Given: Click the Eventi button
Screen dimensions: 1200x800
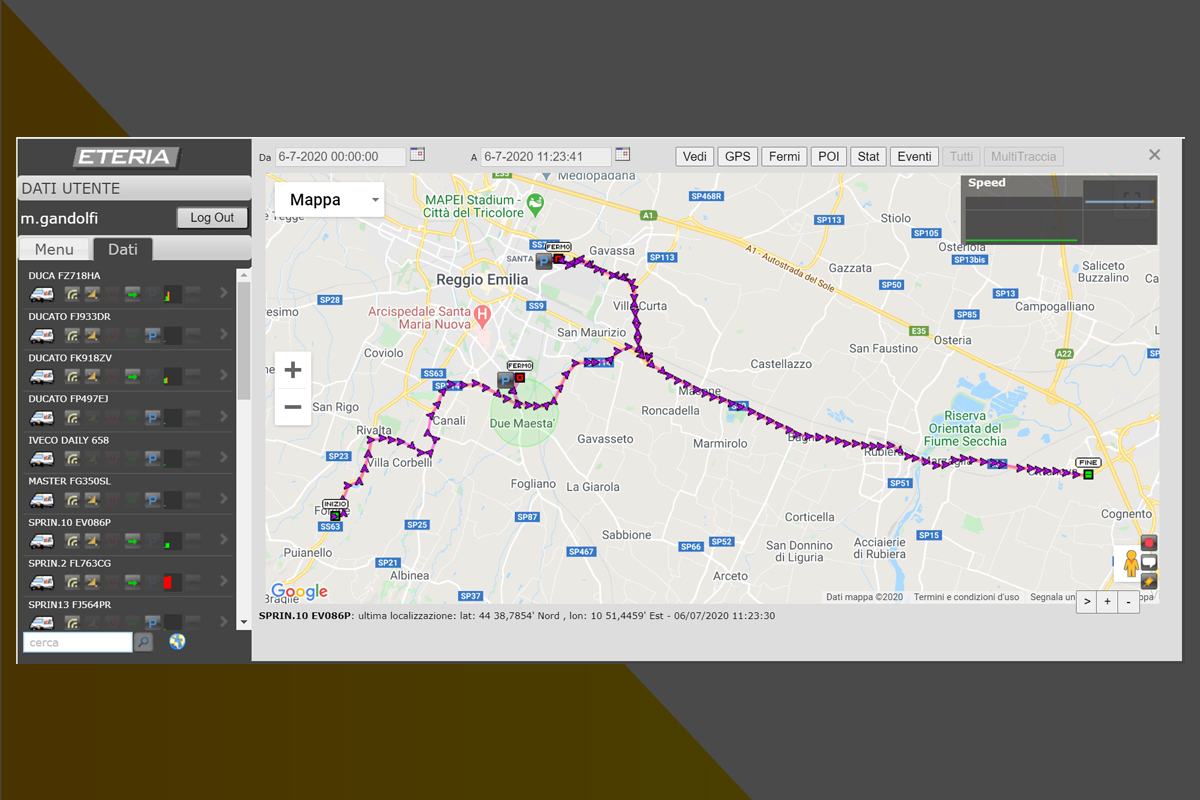Looking at the screenshot, I should [915, 157].
